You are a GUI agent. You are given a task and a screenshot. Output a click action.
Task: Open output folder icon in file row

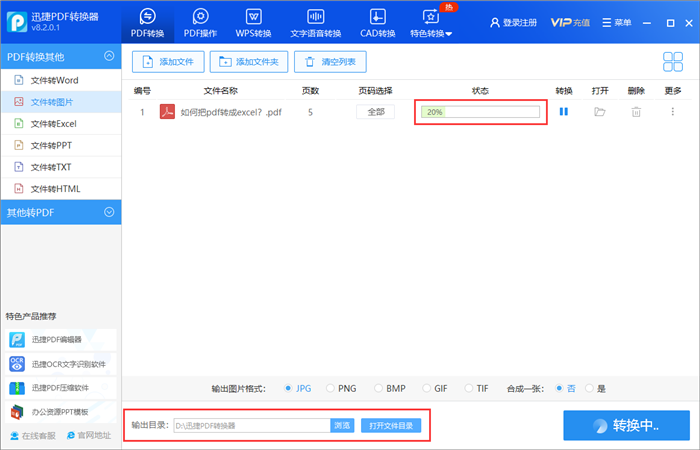tap(600, 112)
